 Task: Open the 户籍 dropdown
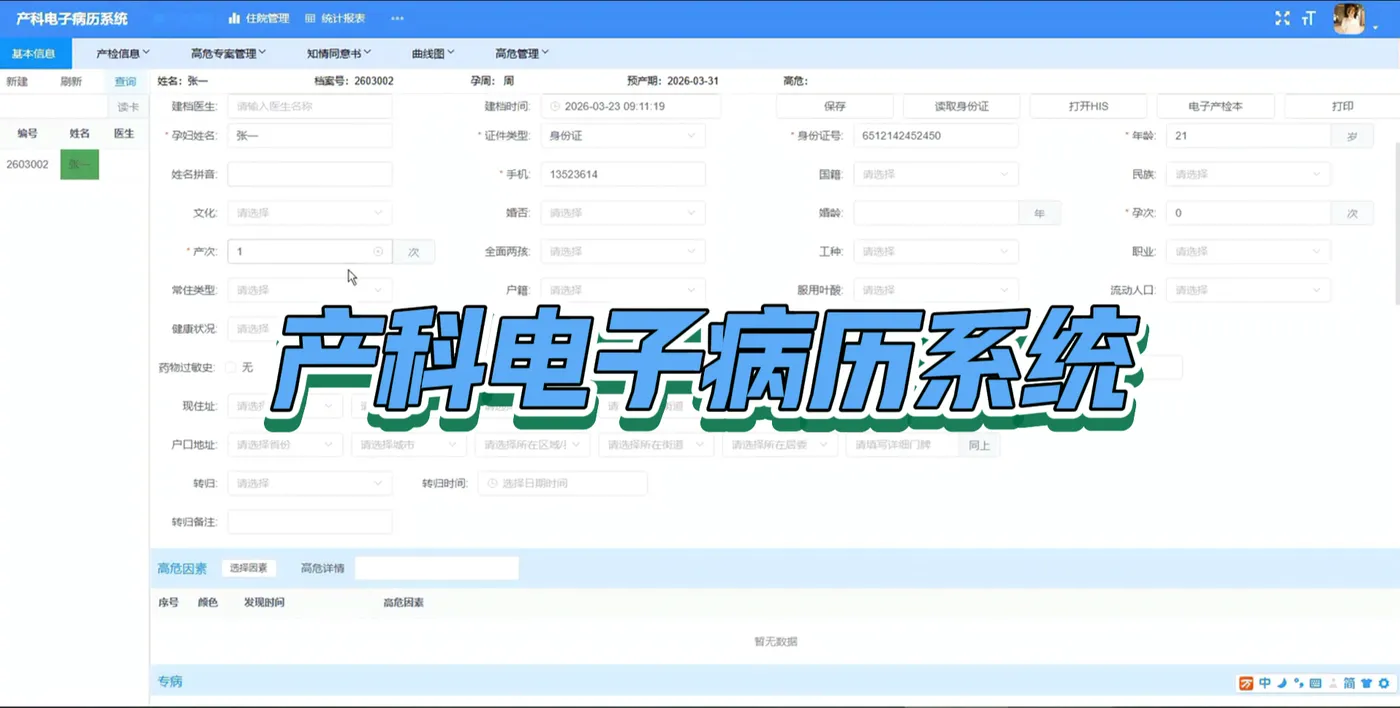click(x=622, y=290)
